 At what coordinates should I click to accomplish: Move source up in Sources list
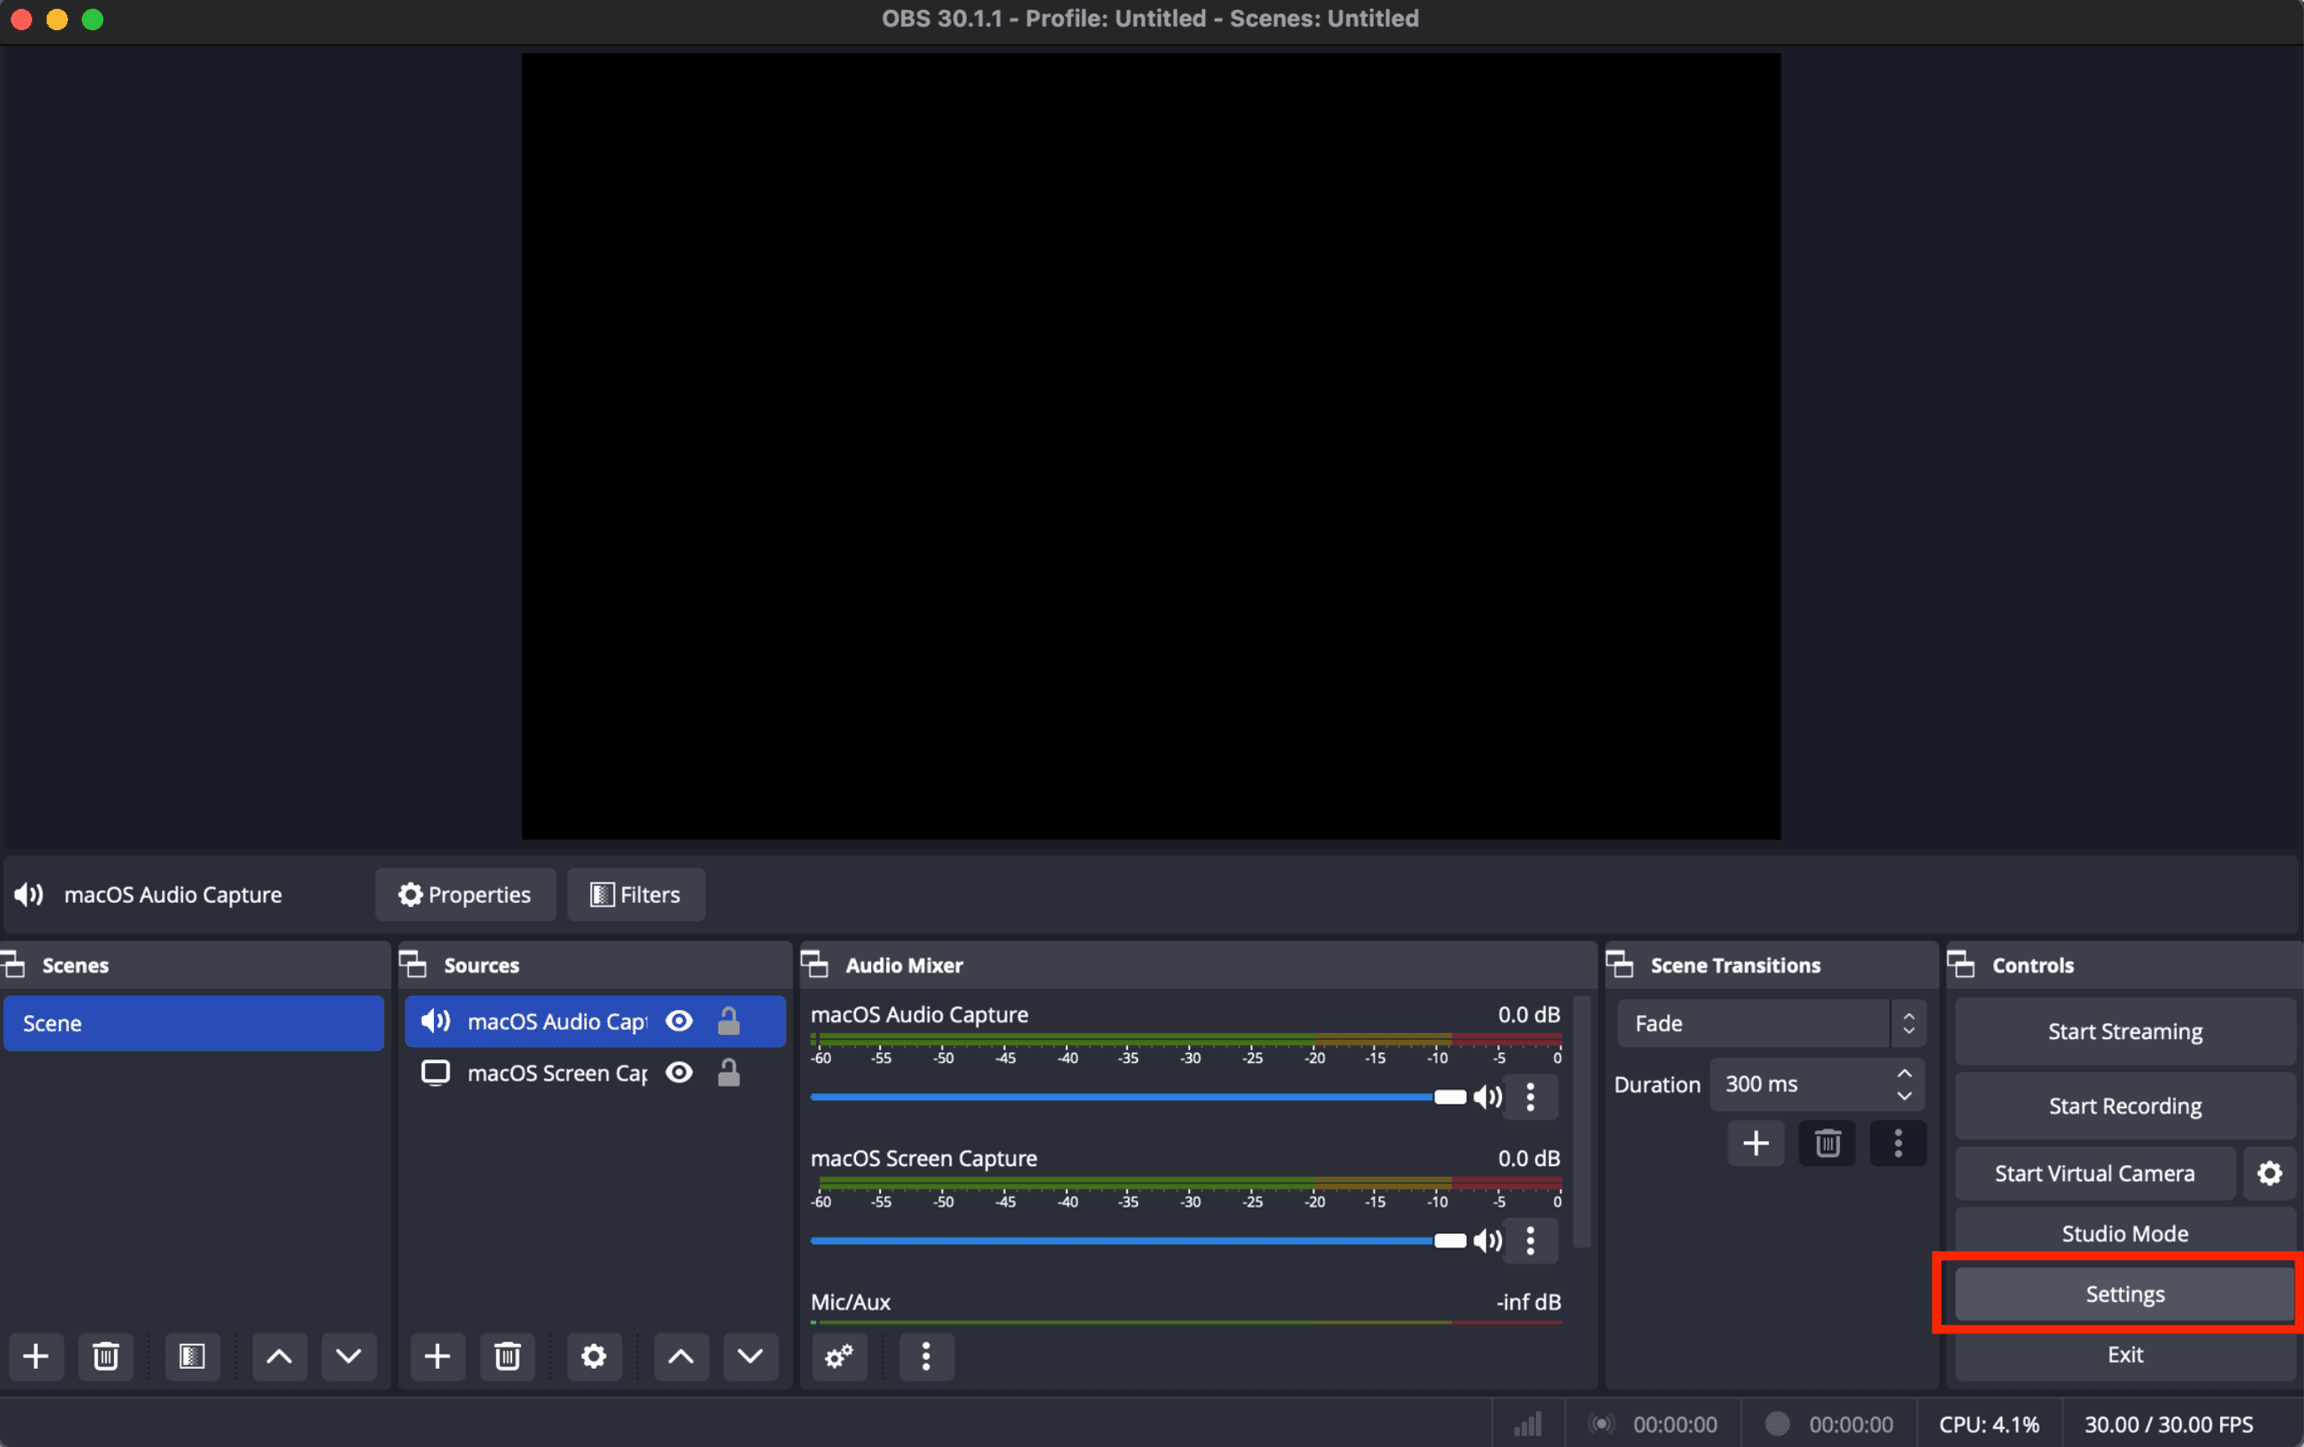pyautogui.click(x=681, y=1356)
